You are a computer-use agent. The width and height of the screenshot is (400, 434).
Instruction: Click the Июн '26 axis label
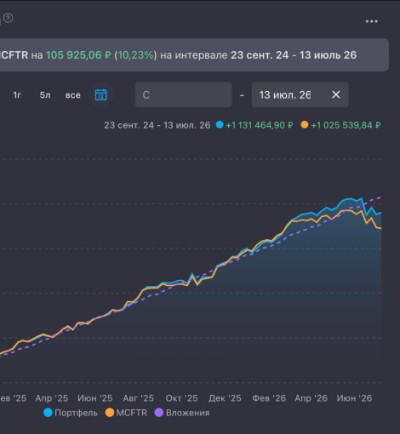354,398
